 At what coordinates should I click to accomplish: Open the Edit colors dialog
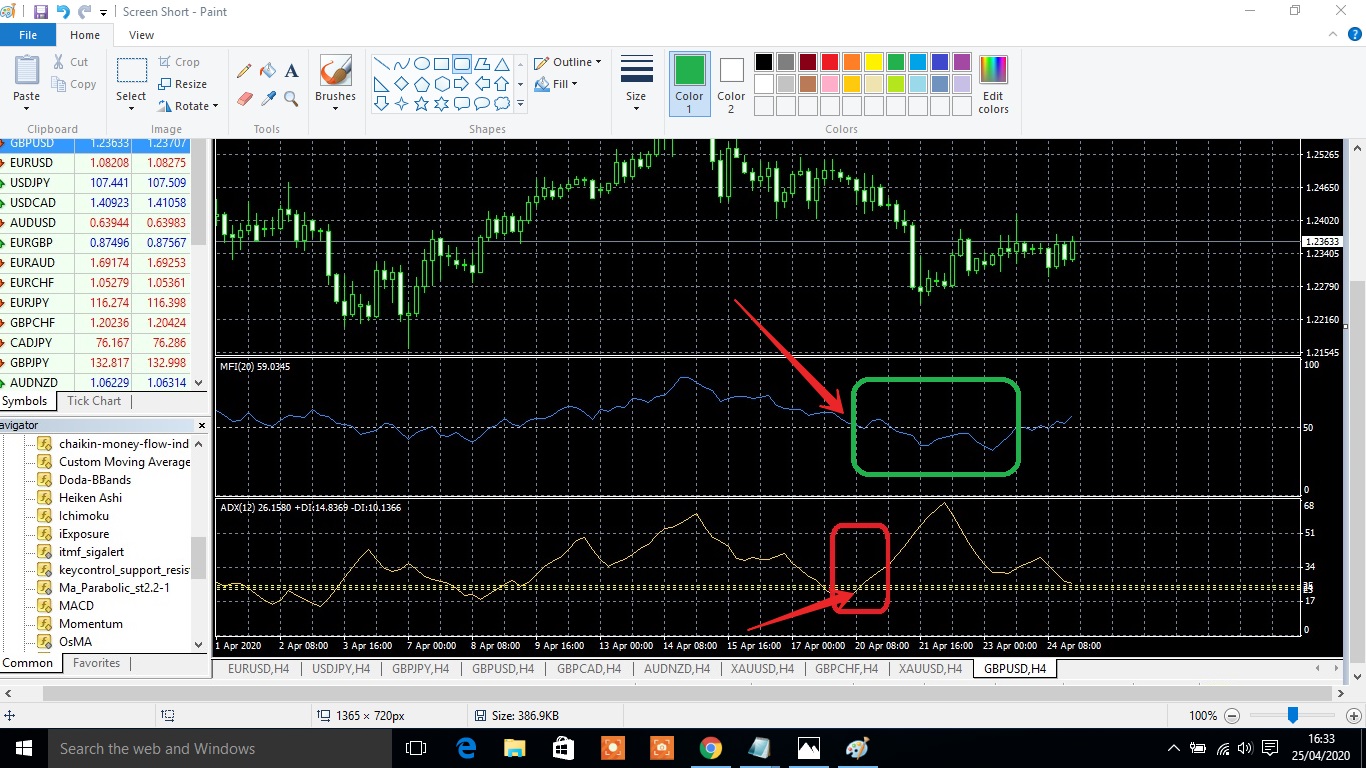click(992, 80)
